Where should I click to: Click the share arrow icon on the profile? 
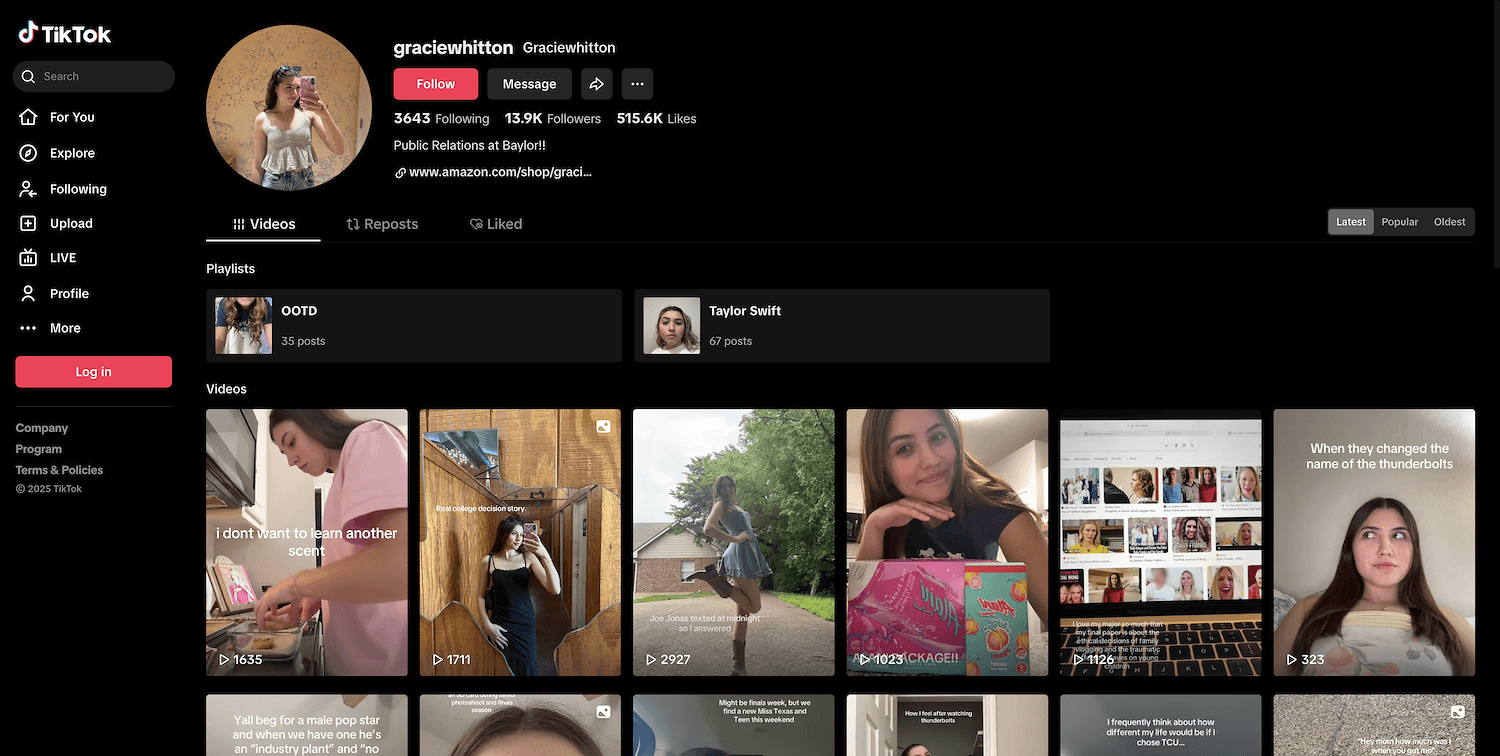click(x=596, y=84)
